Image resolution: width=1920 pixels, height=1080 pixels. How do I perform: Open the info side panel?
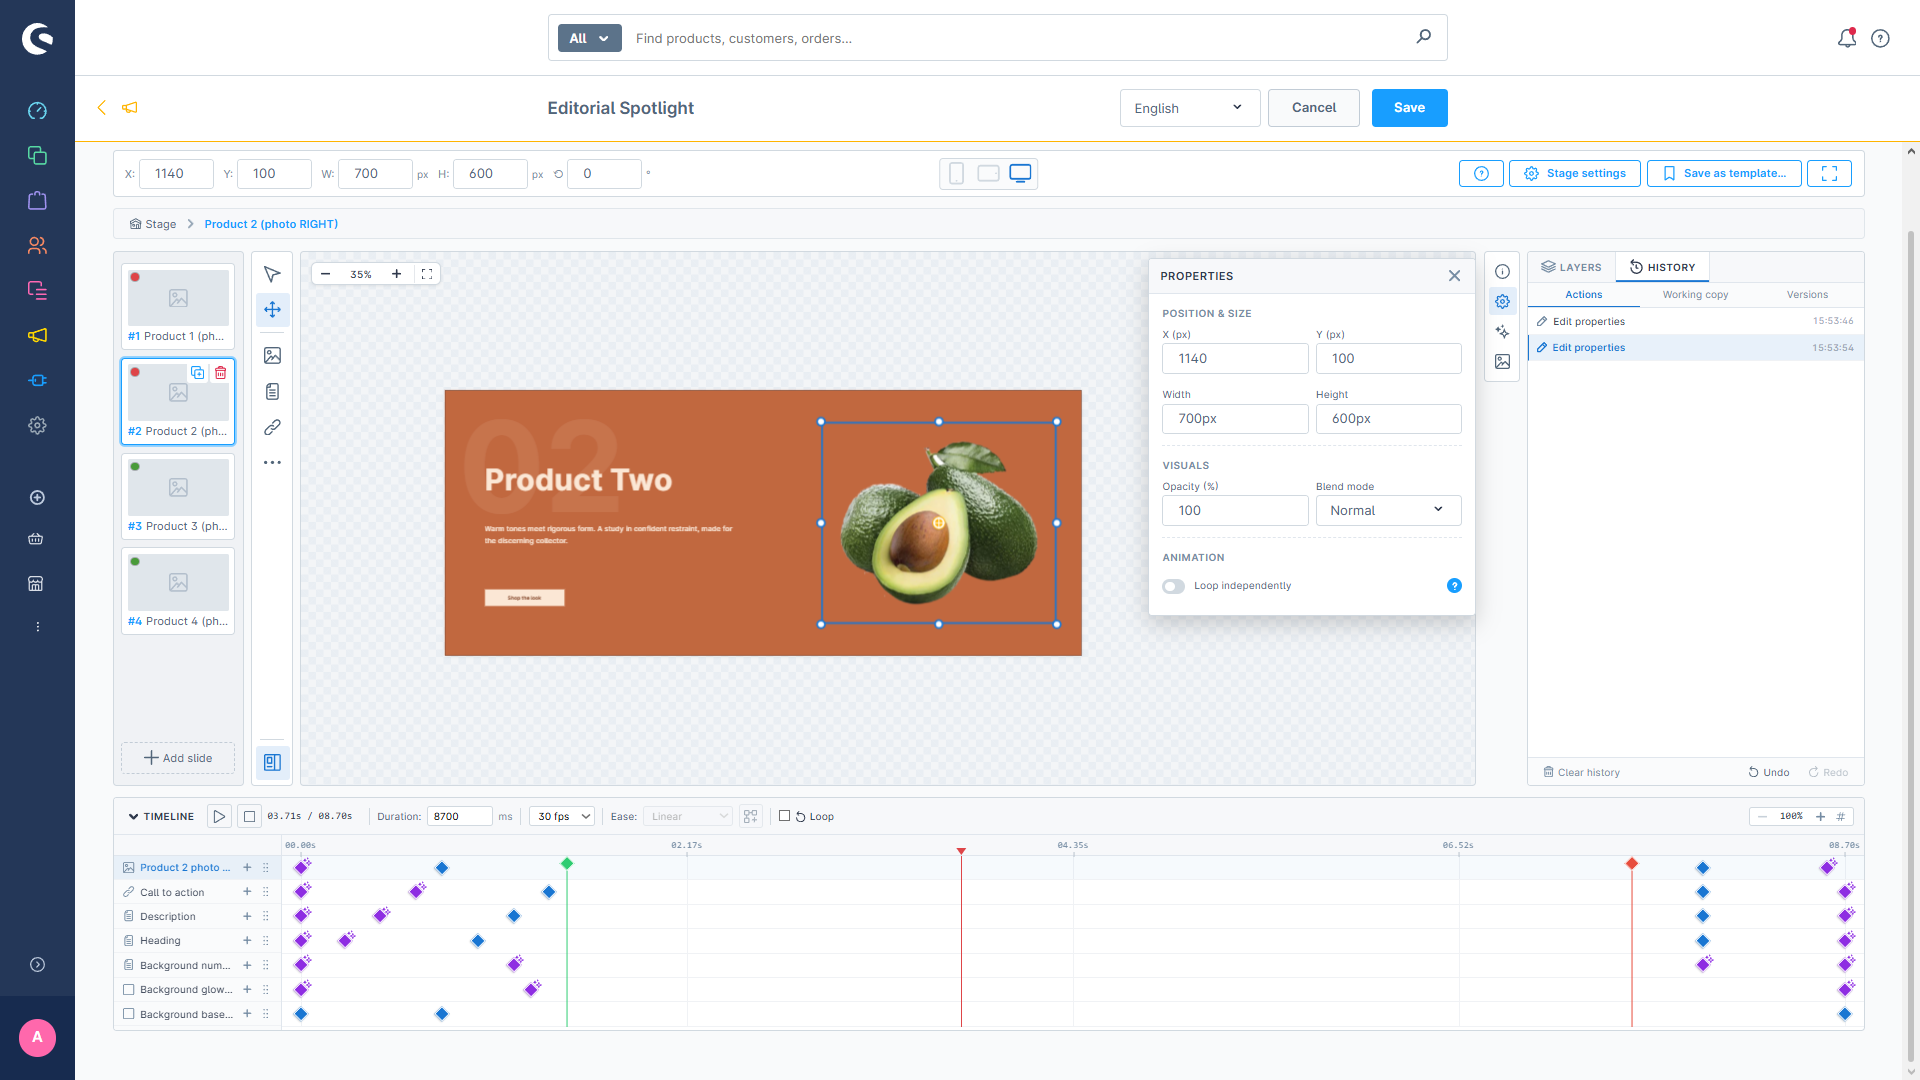coord(1502,272)
